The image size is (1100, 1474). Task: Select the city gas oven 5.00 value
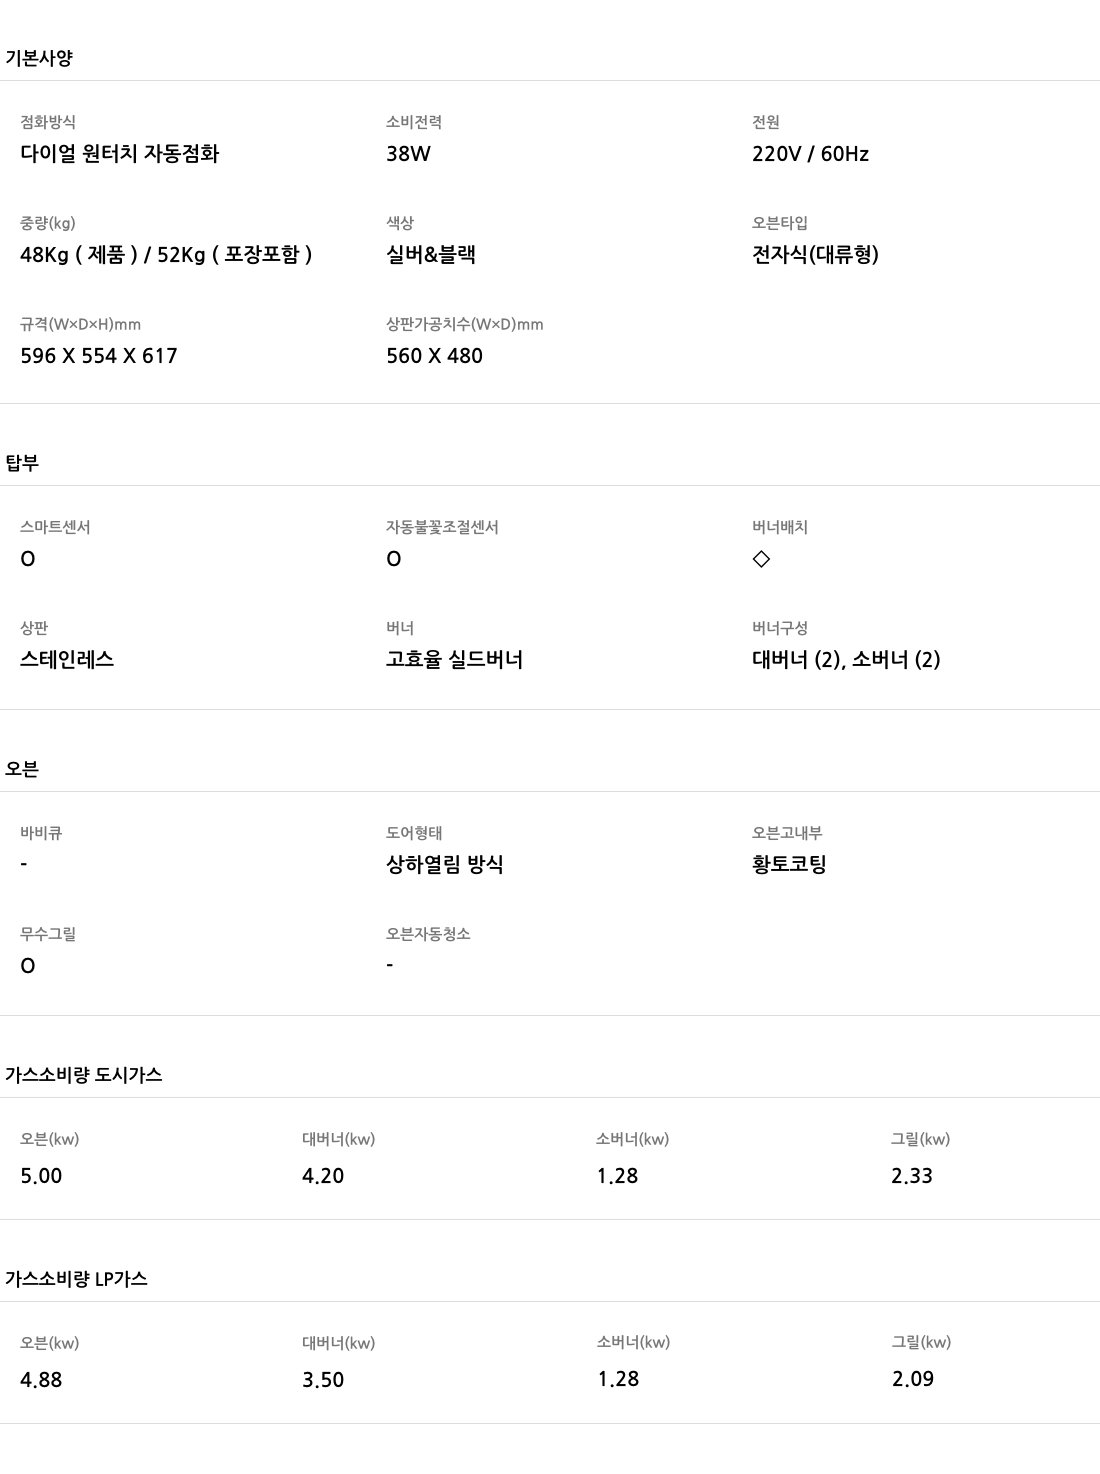41,1176
